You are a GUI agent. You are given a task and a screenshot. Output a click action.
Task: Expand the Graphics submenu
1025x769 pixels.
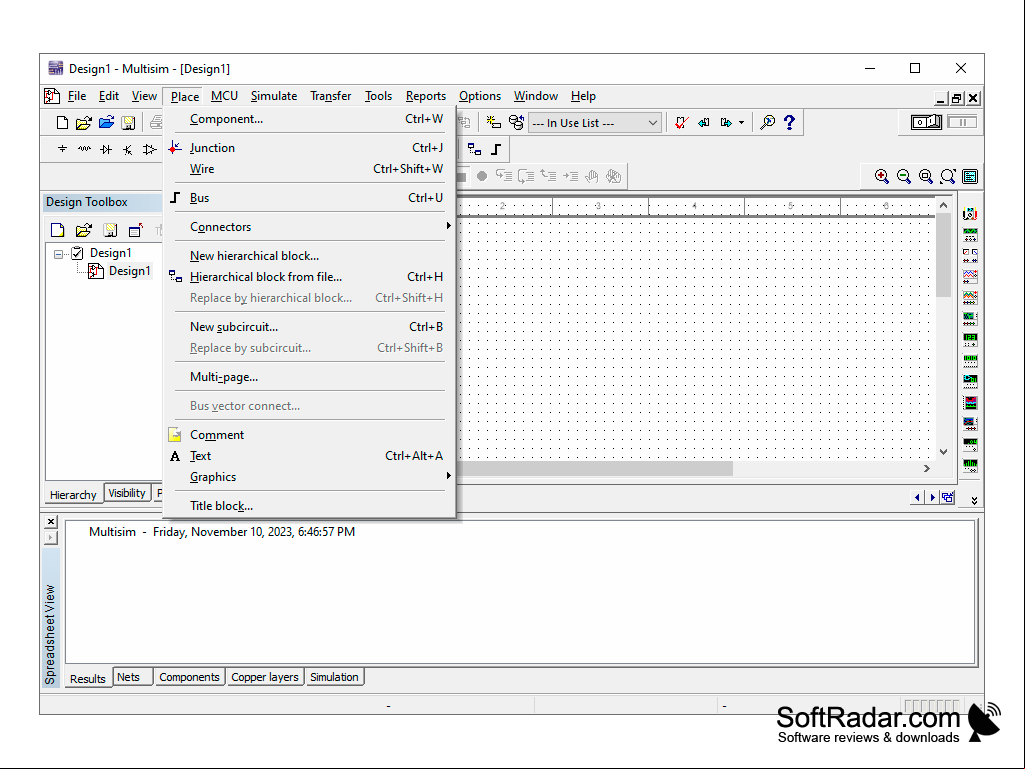click(311, 477)
